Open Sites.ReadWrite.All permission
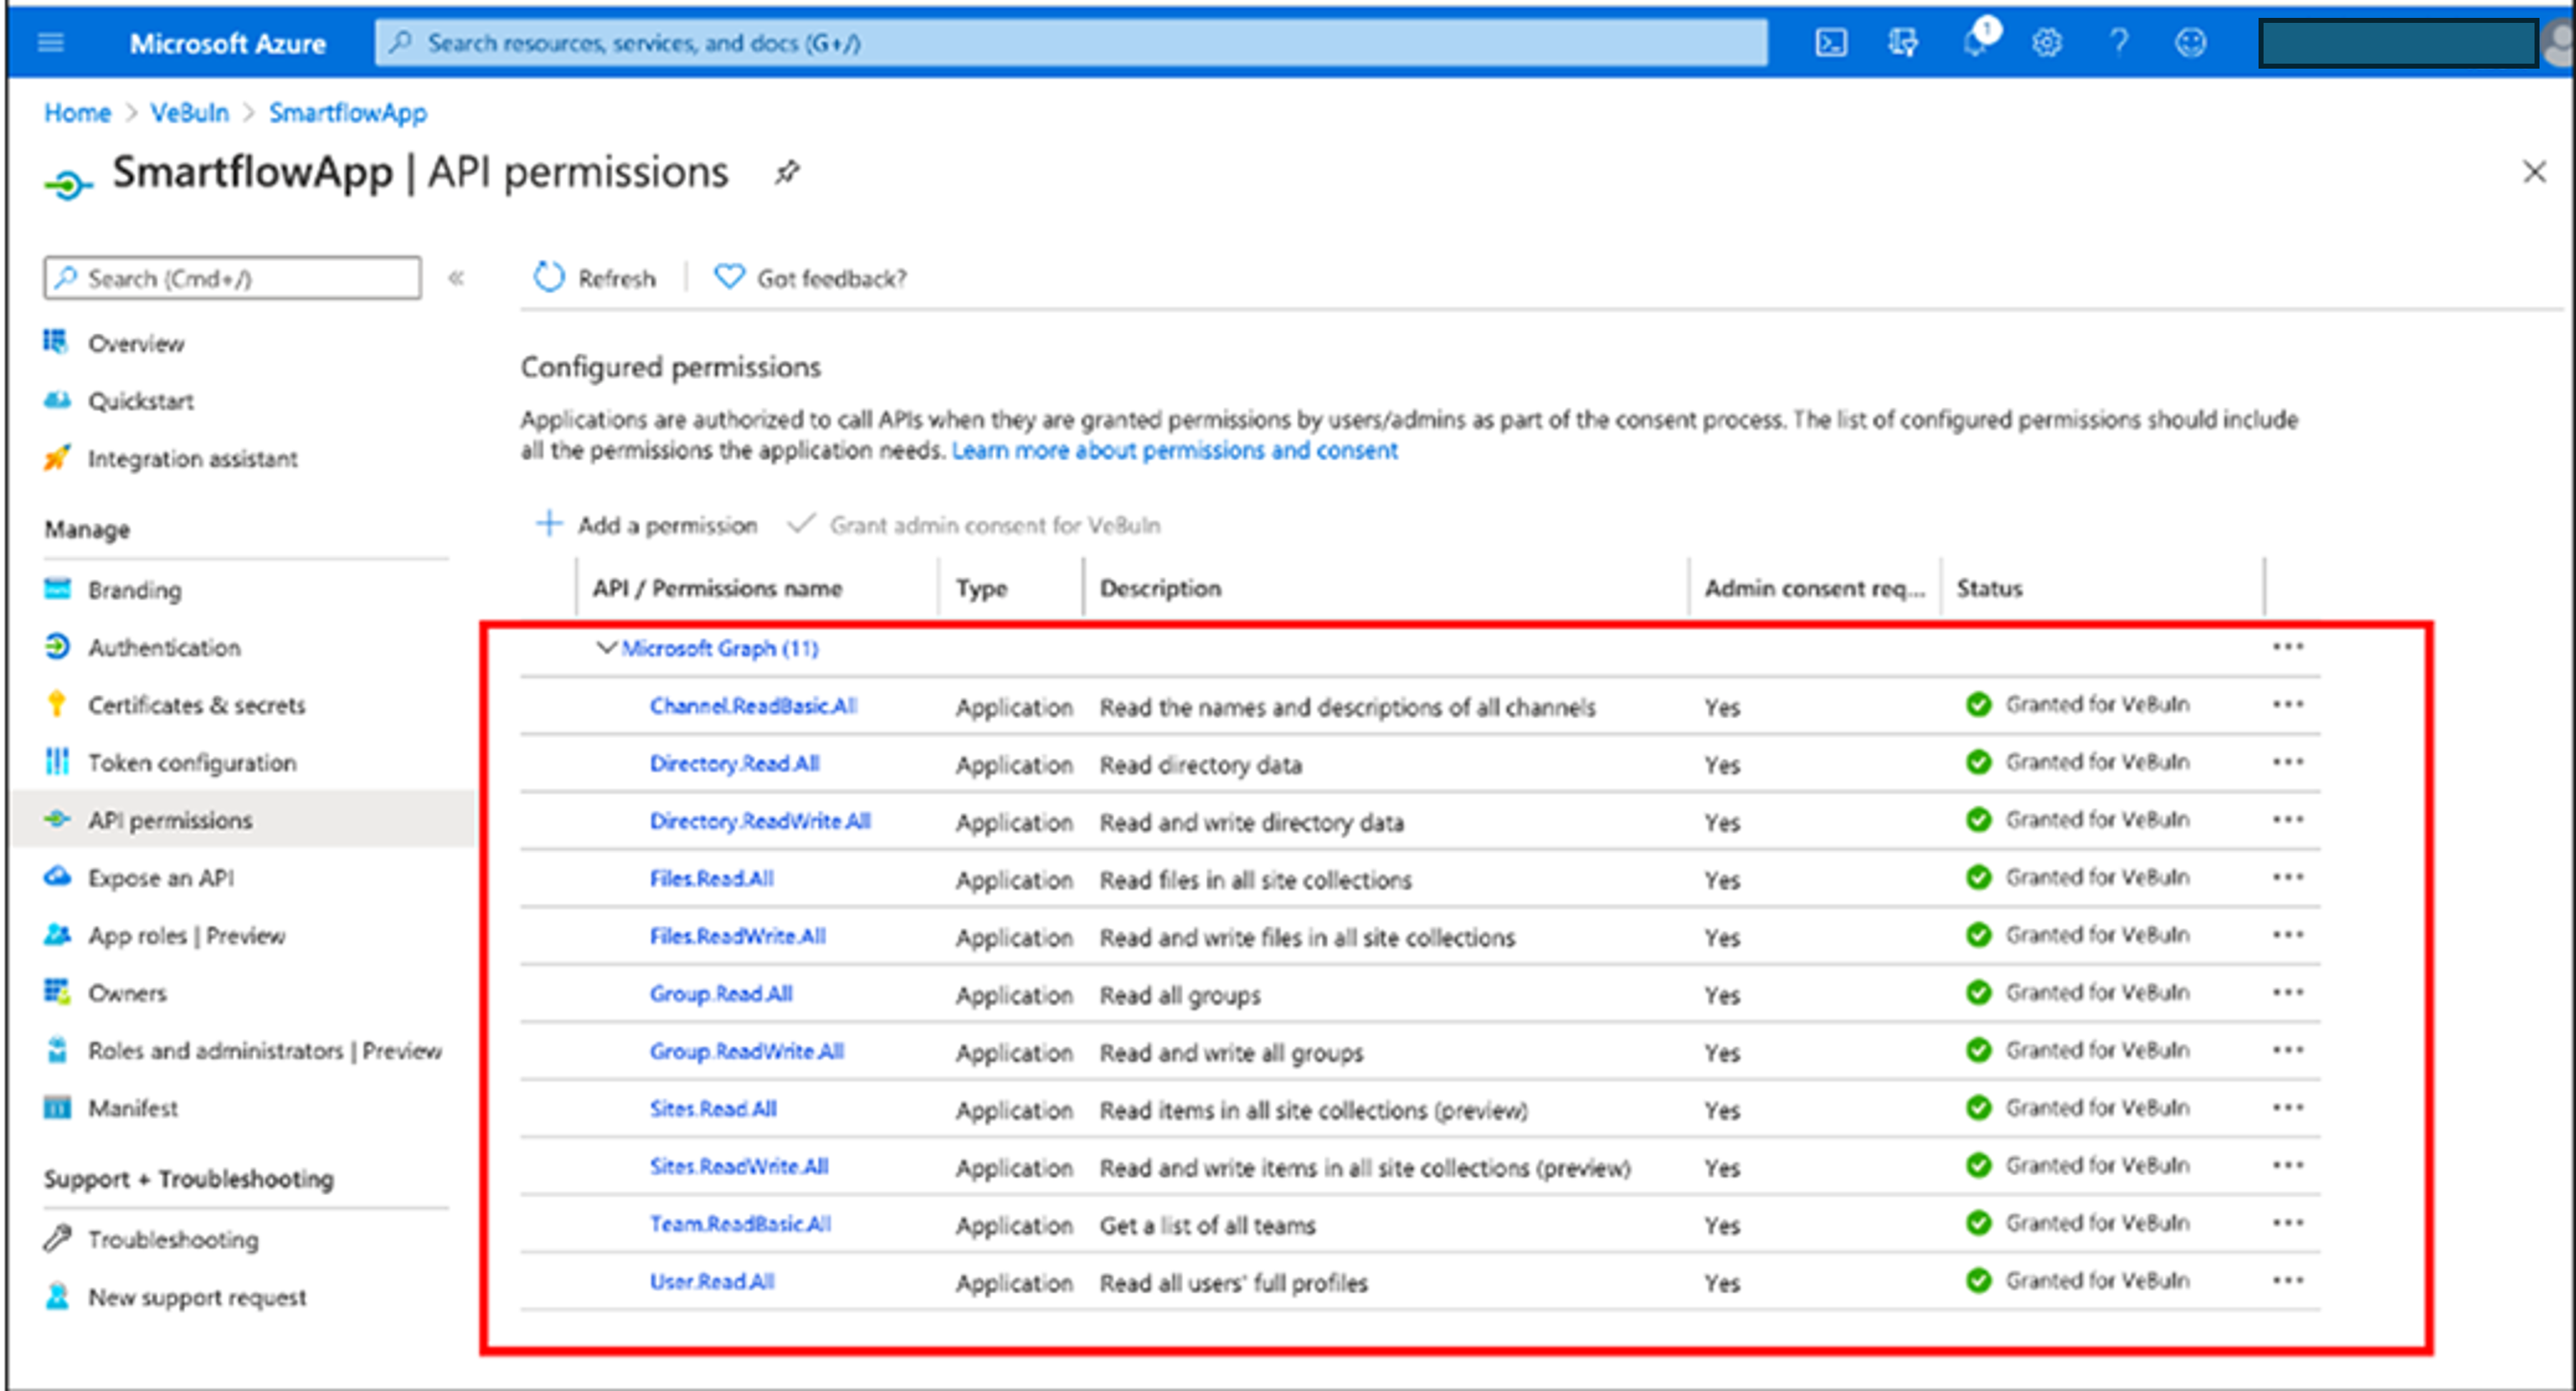 tap(739, 1166)
